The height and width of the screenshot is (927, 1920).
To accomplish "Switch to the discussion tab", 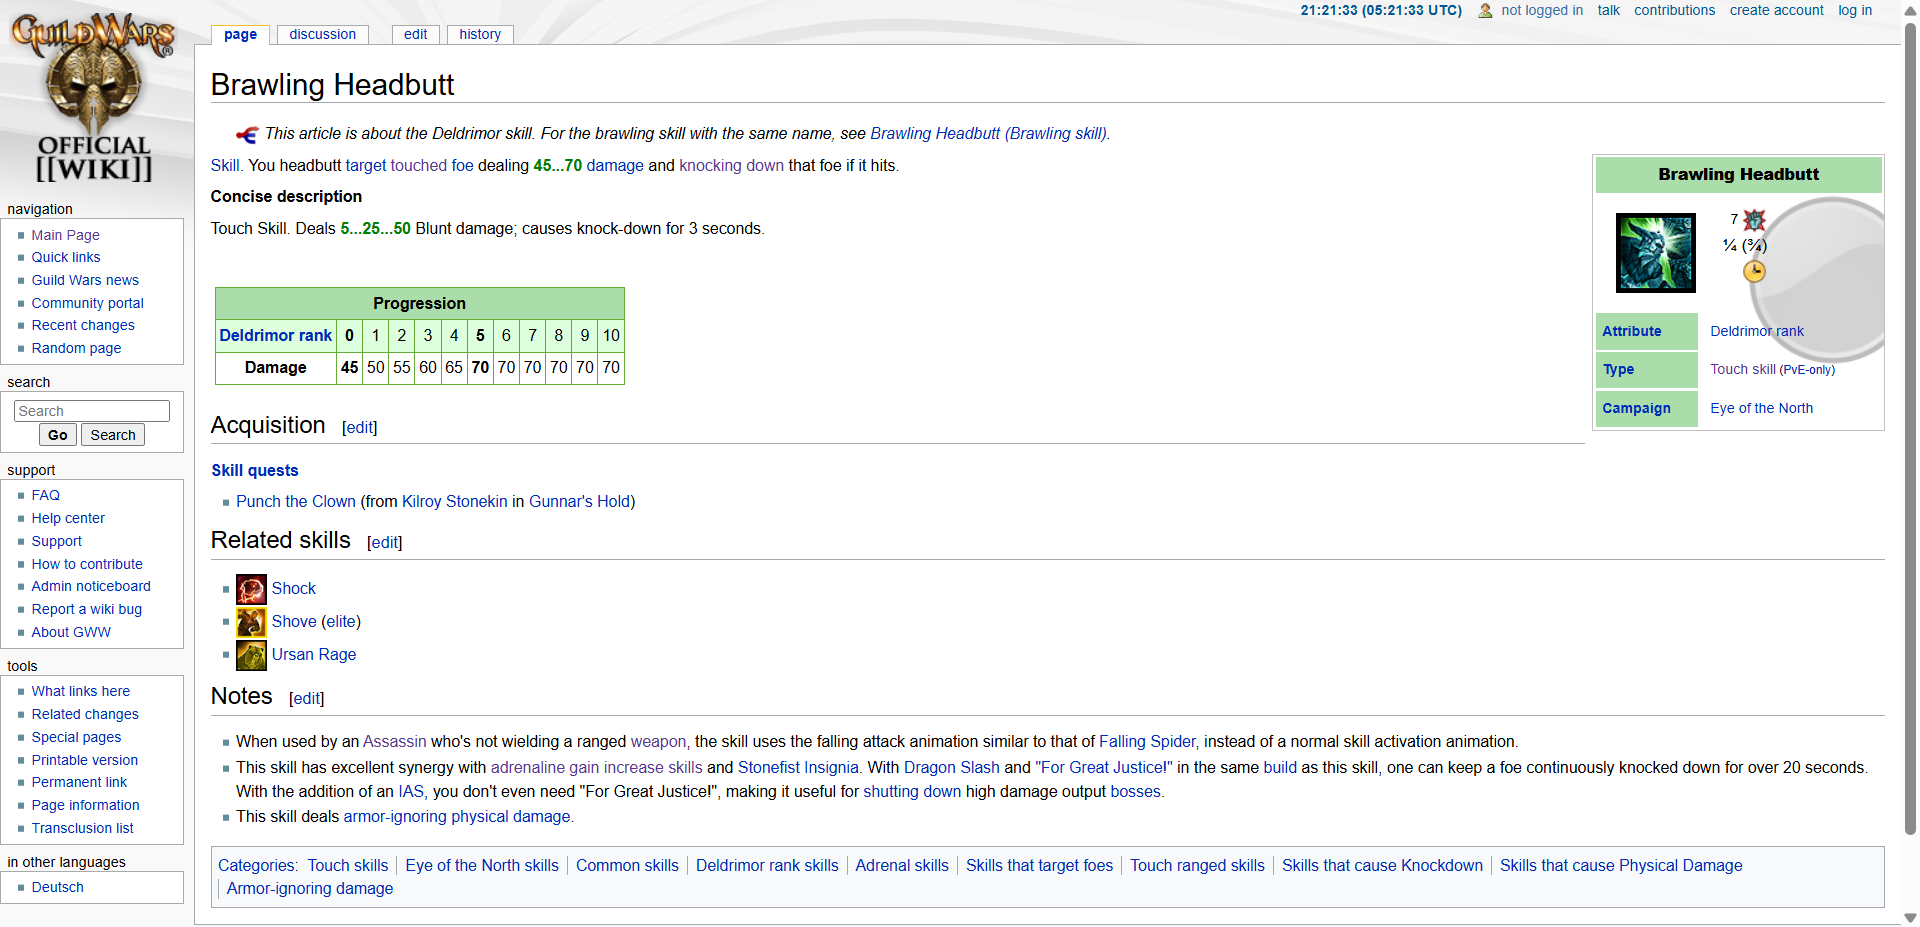I will [x=322, y=34].
